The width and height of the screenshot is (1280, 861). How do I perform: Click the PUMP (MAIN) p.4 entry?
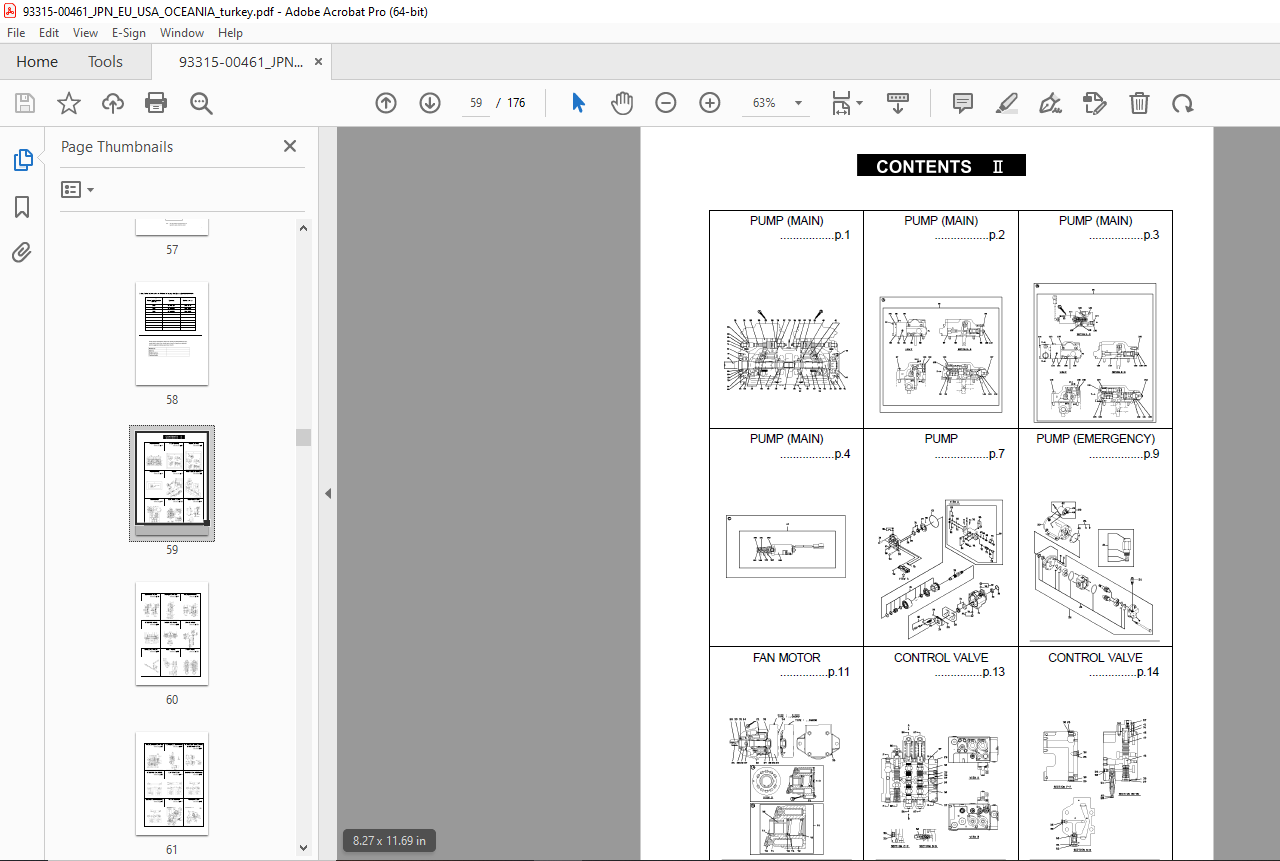pos(786,537)
